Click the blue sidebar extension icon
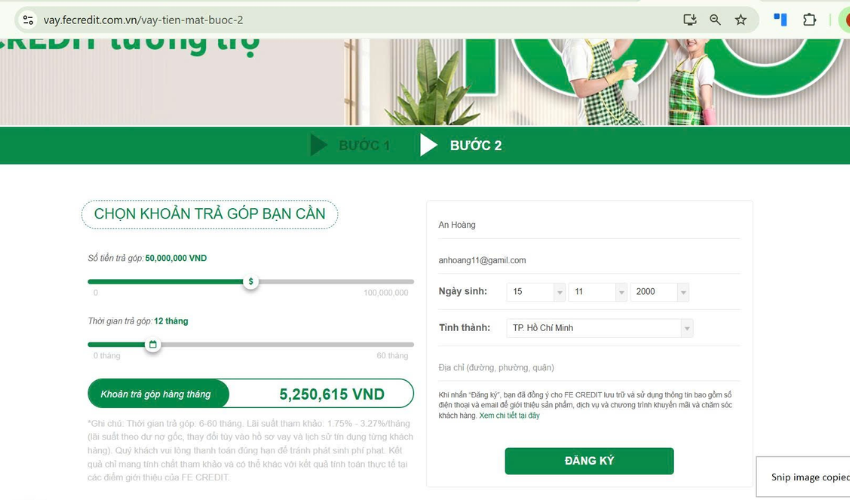 pos(780,20)
